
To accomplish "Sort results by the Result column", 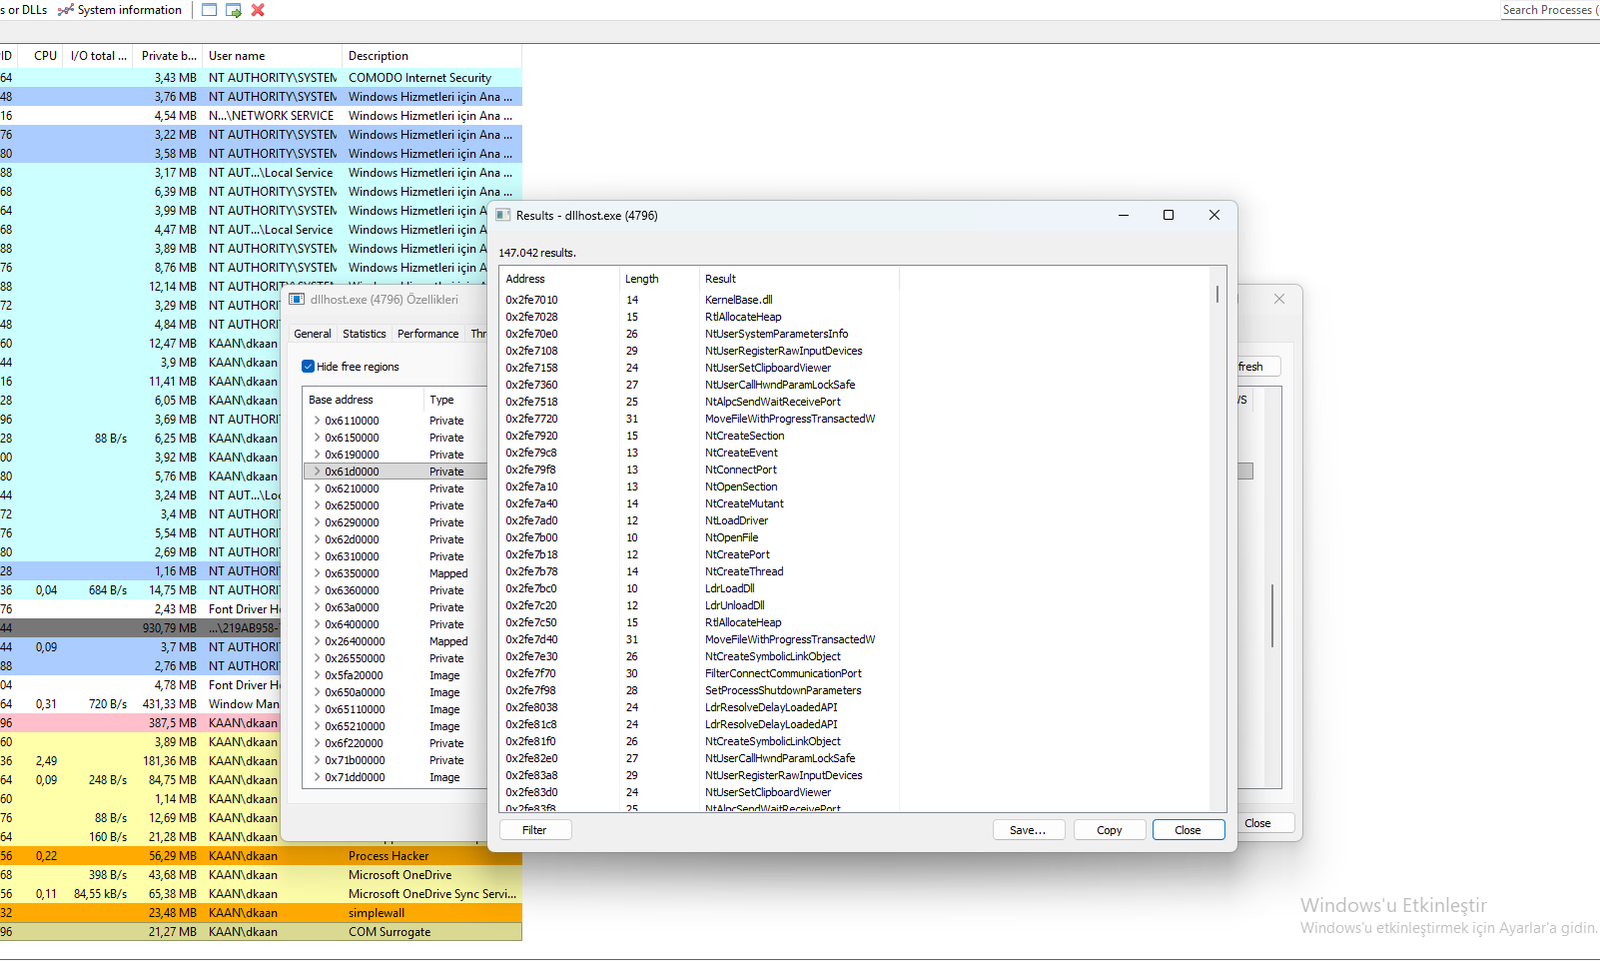I will pyautogui.click(x=799, y=279).
